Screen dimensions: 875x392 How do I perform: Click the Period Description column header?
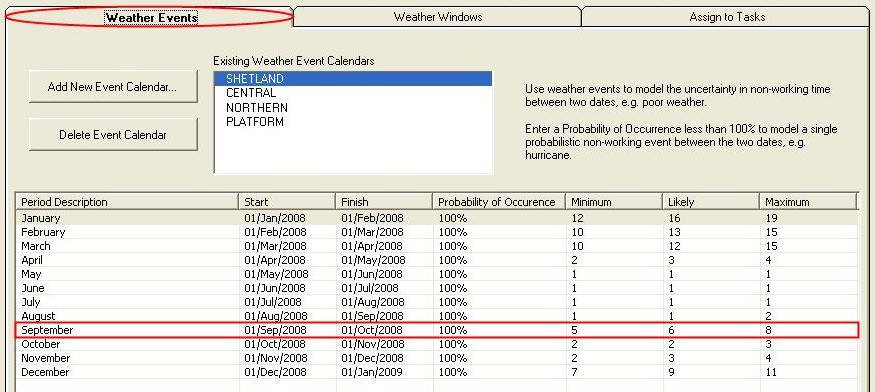tap(127, 202)
